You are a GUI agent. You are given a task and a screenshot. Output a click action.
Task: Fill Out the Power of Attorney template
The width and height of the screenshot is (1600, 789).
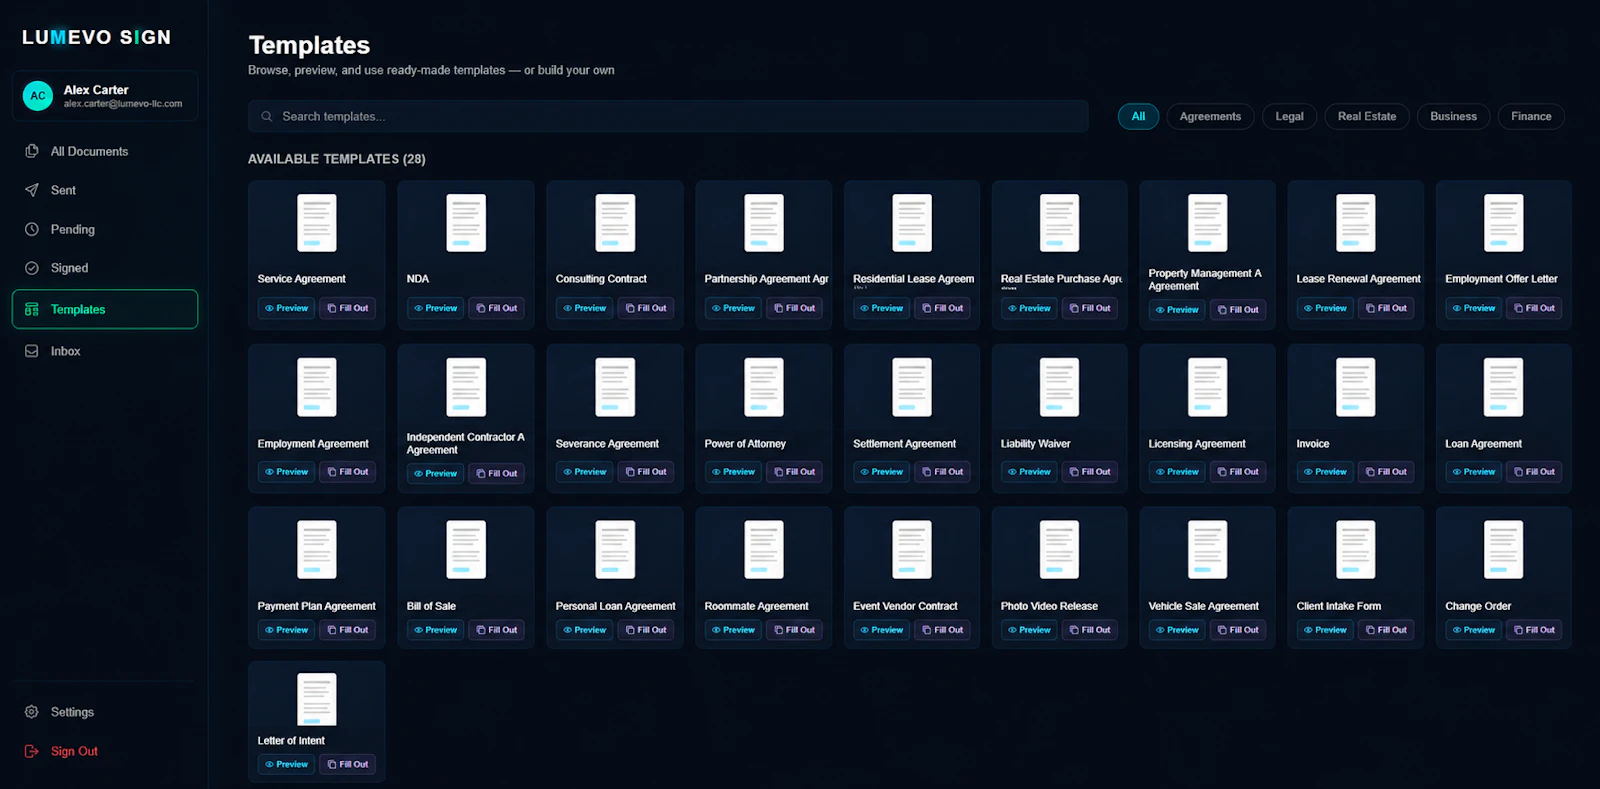pyautogui.click(x=795, y=472)
